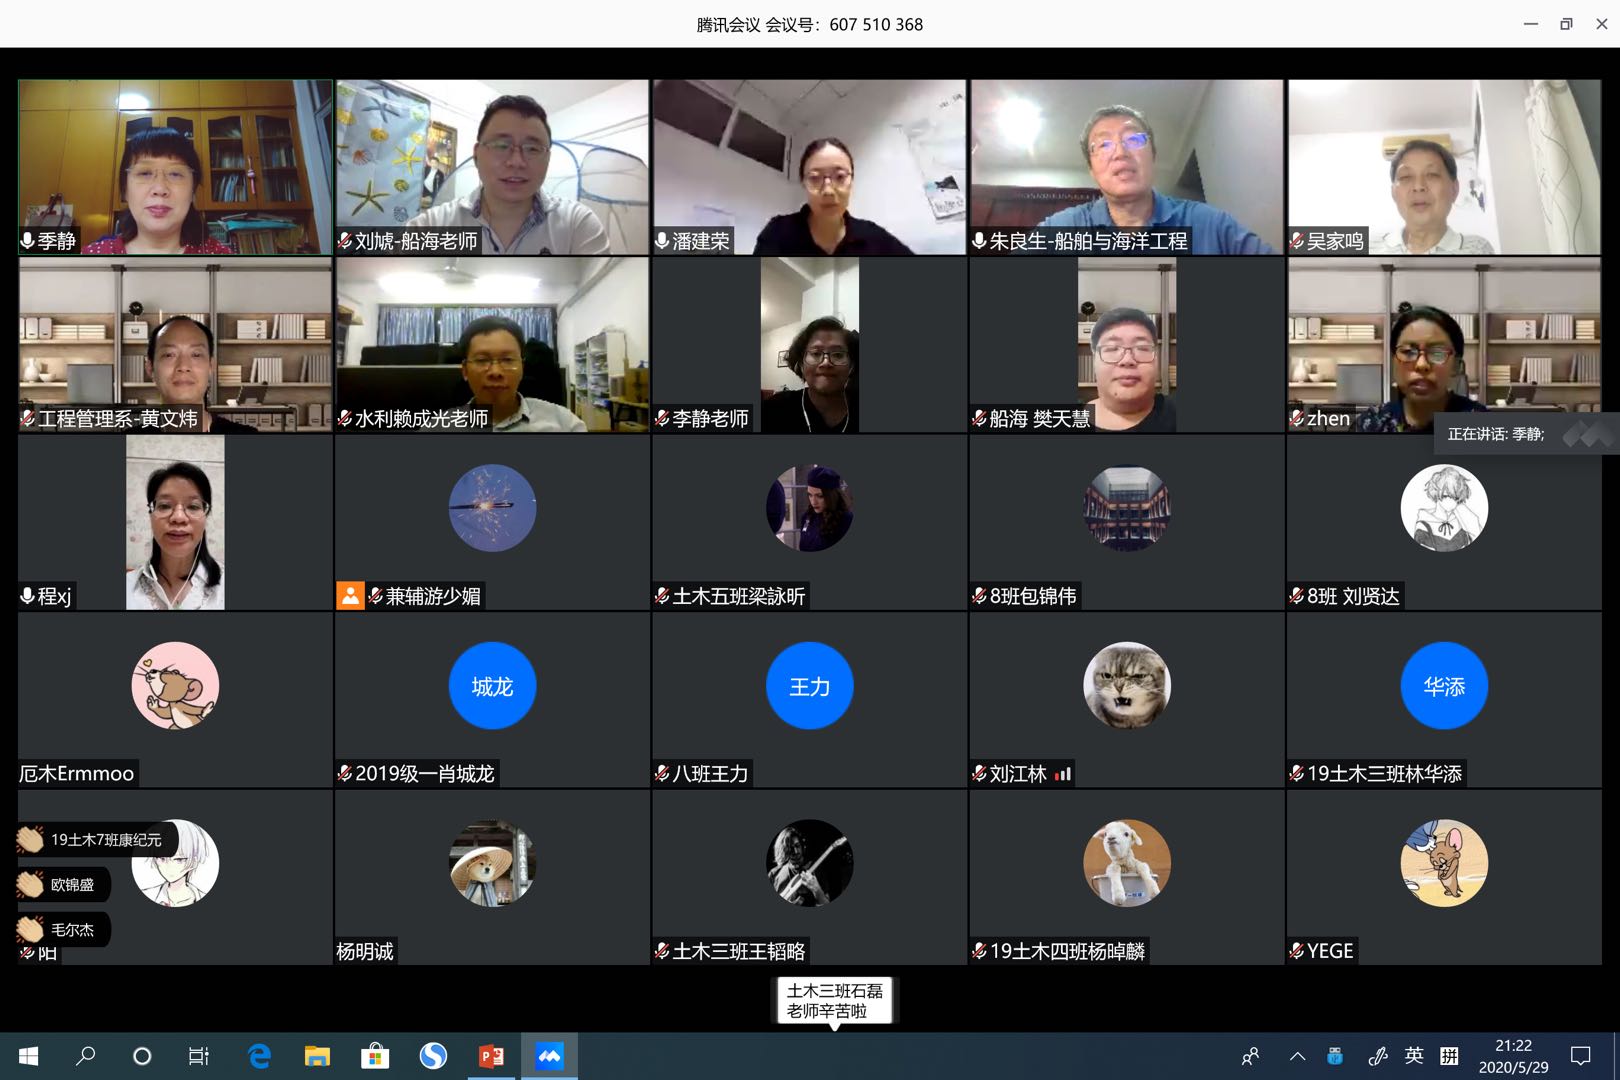Viewport: 1620px width, 1080px height.
Task: Open Windows Task View
Action: (x=199, y=1056)
